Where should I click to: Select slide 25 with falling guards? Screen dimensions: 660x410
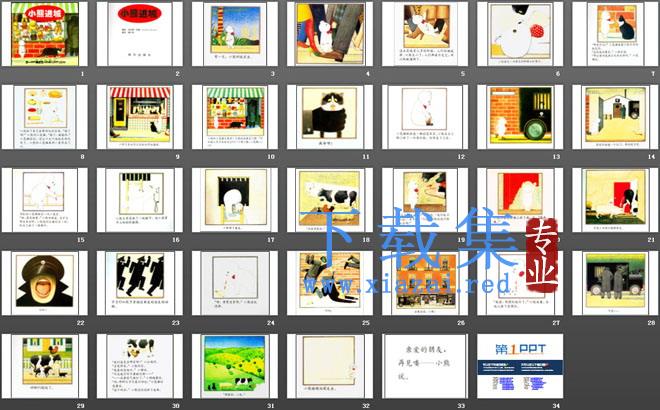click(x=330, y=283)
